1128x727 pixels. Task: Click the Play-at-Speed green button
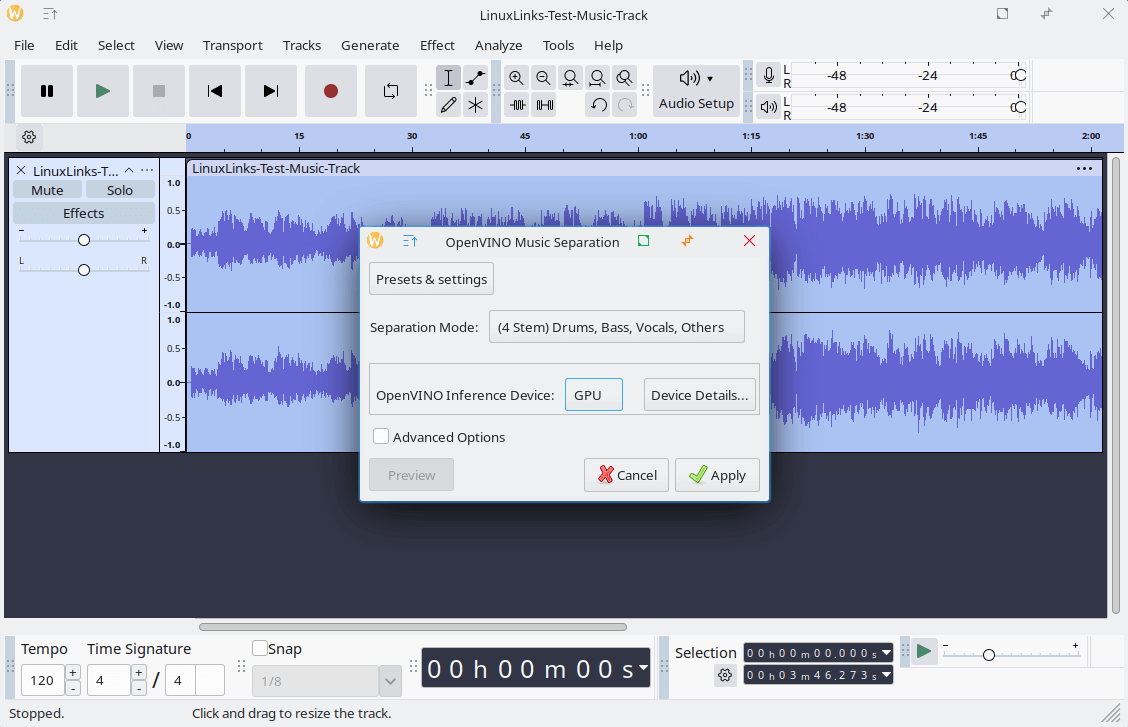[x=924, y=651]
